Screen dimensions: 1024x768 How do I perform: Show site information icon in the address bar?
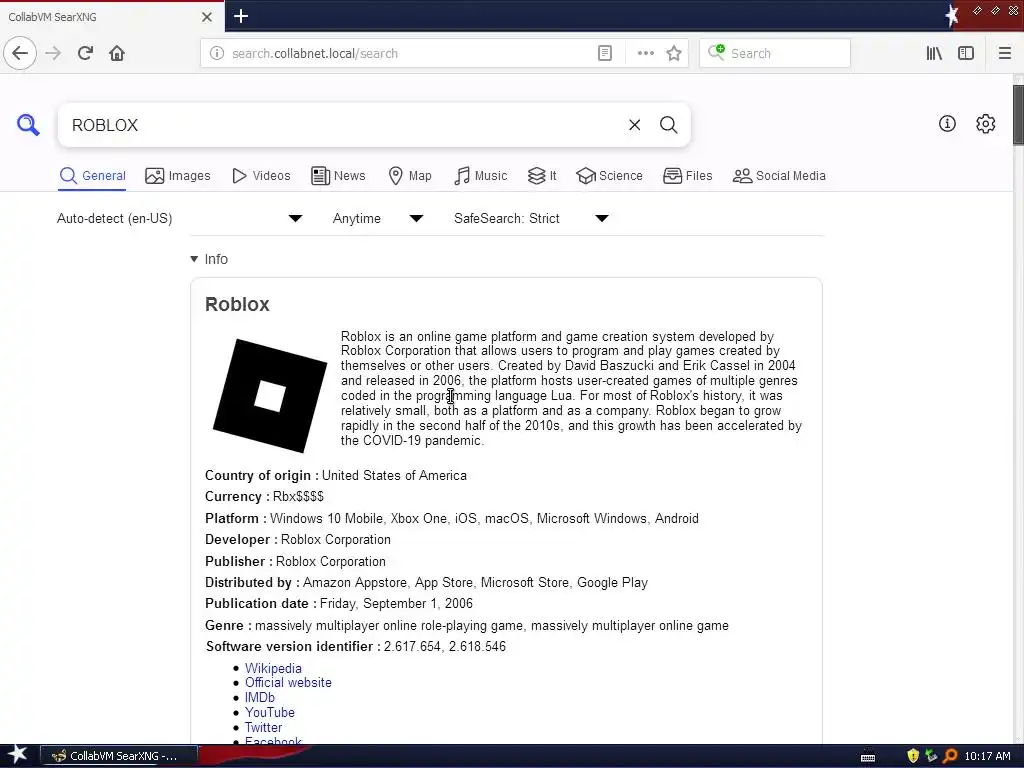coord(217,54)
